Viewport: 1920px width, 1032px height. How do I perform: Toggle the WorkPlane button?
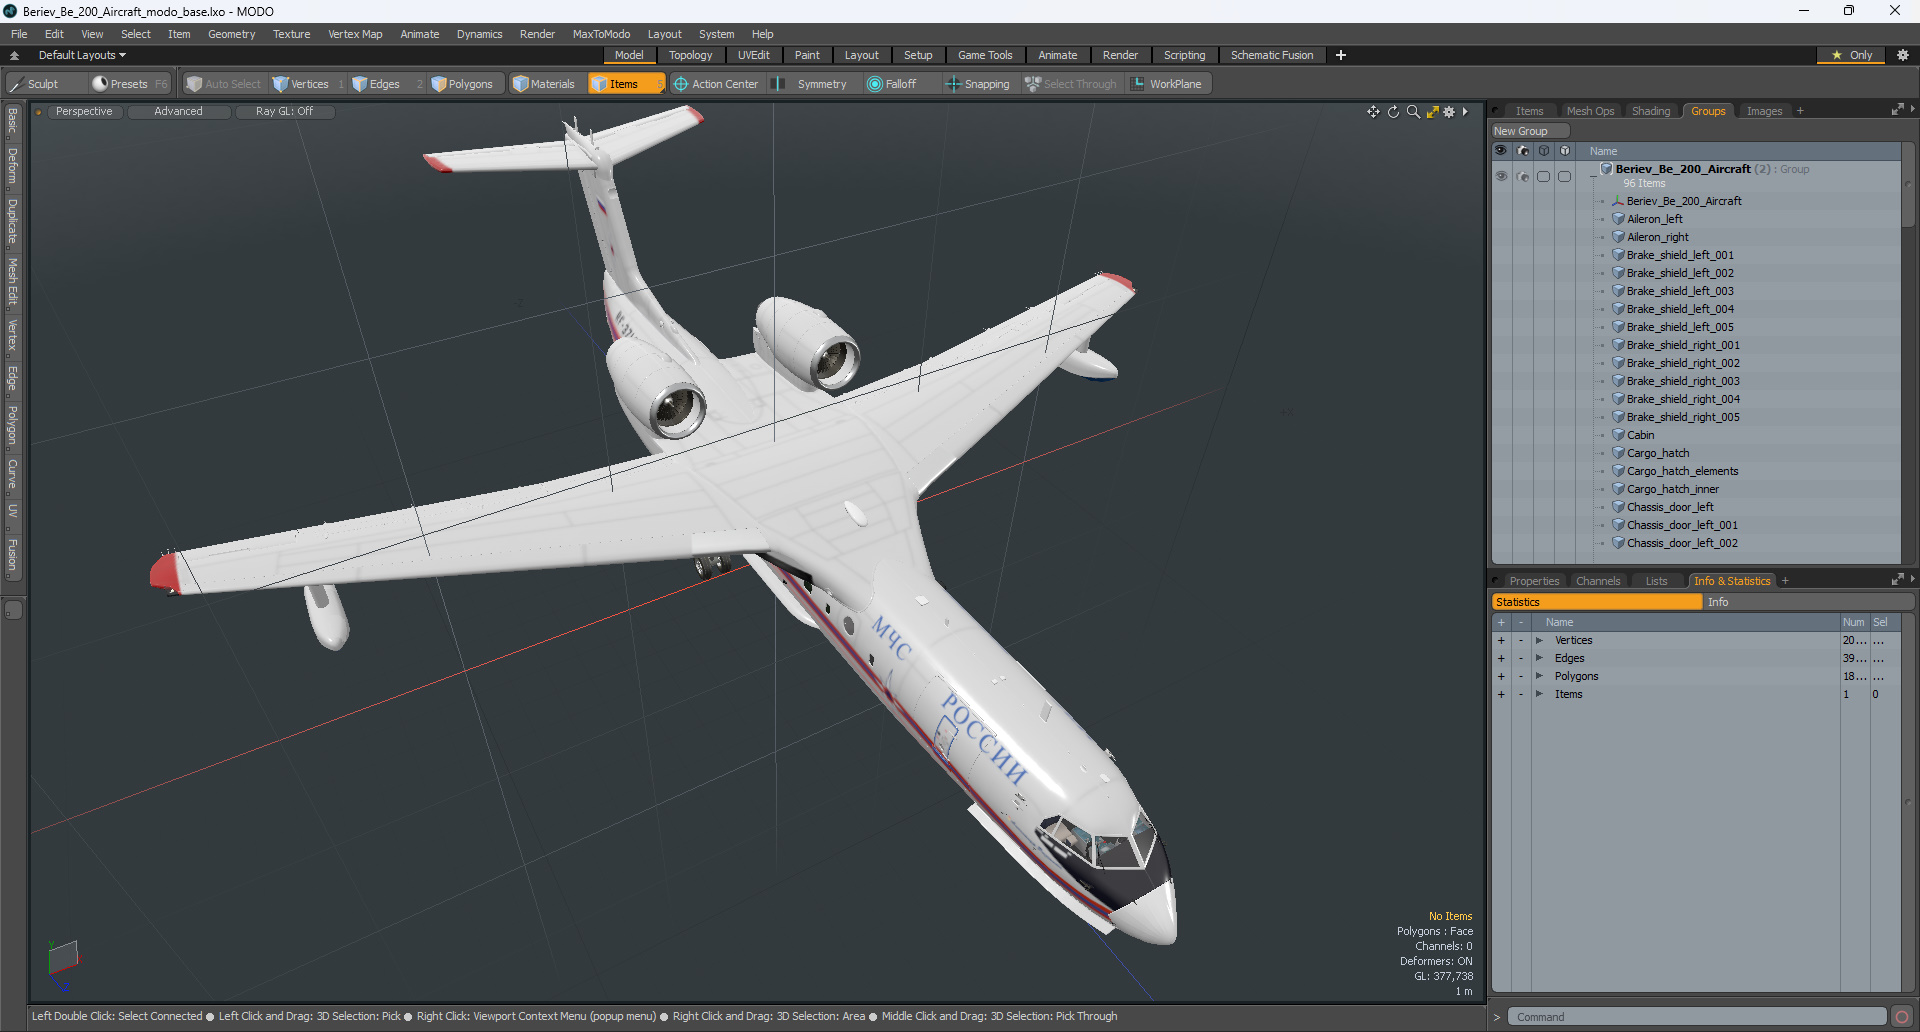click(1167, 84)
